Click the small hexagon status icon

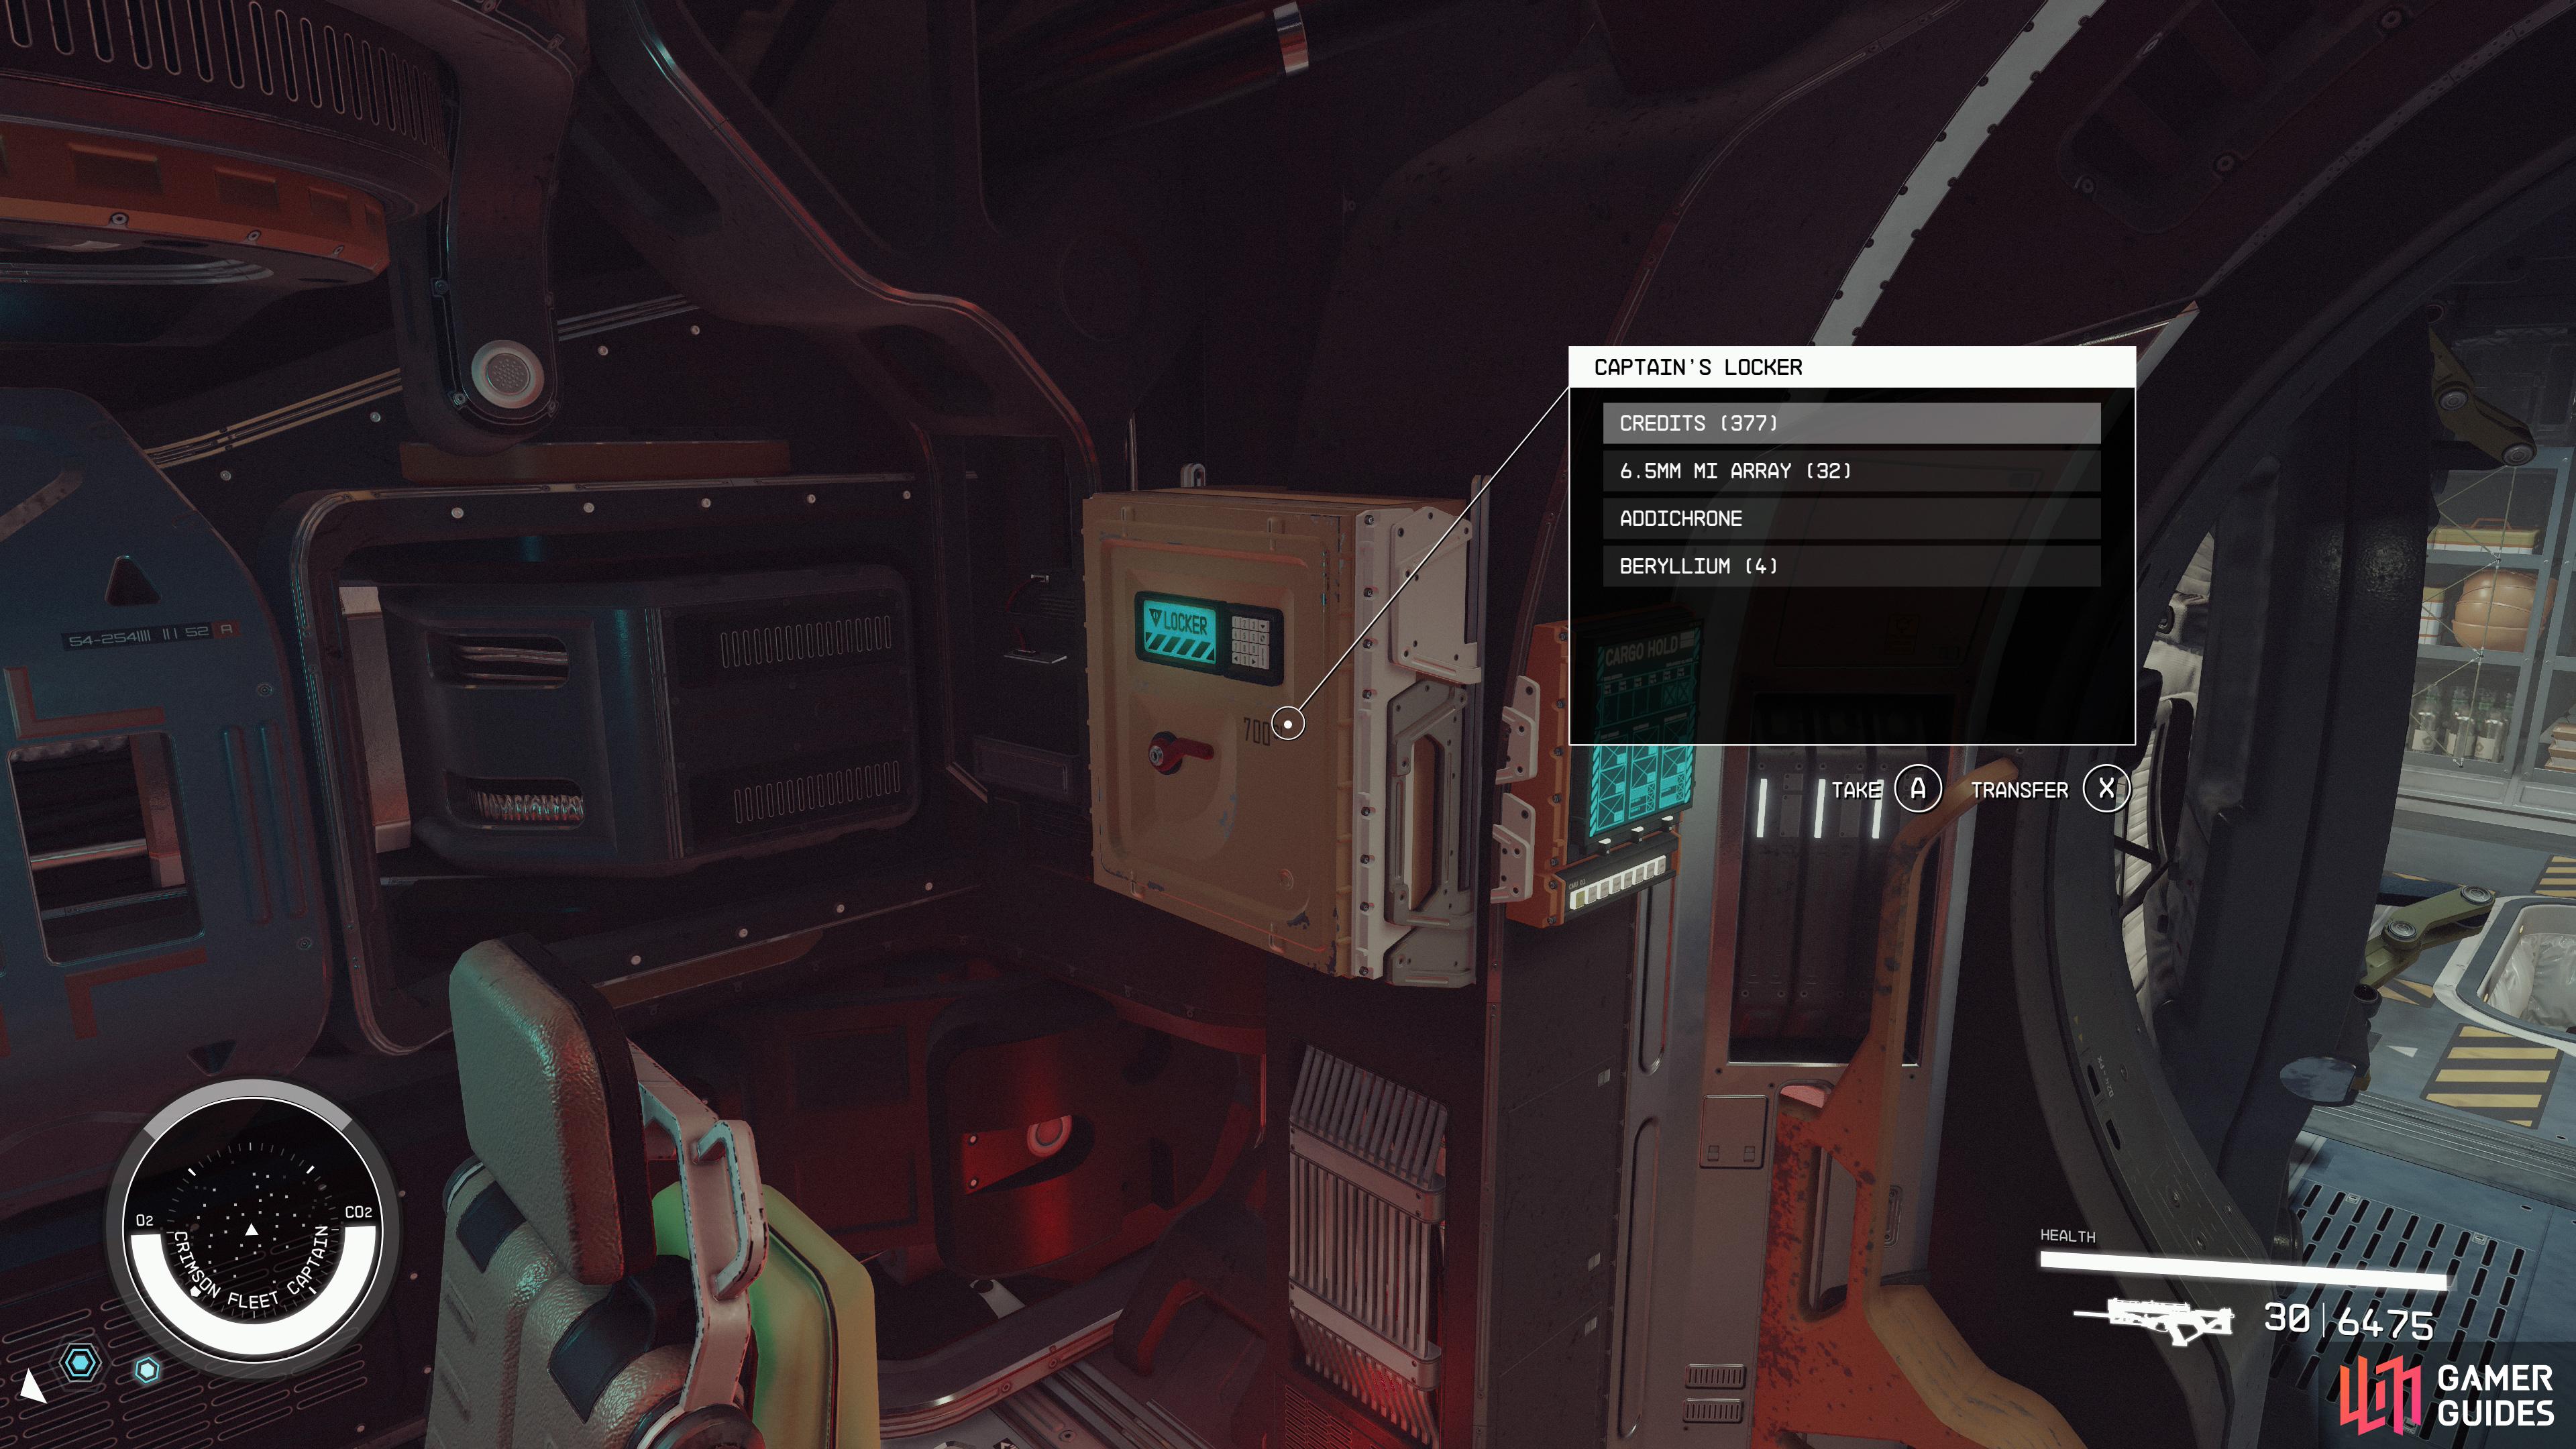[147, 1369]
